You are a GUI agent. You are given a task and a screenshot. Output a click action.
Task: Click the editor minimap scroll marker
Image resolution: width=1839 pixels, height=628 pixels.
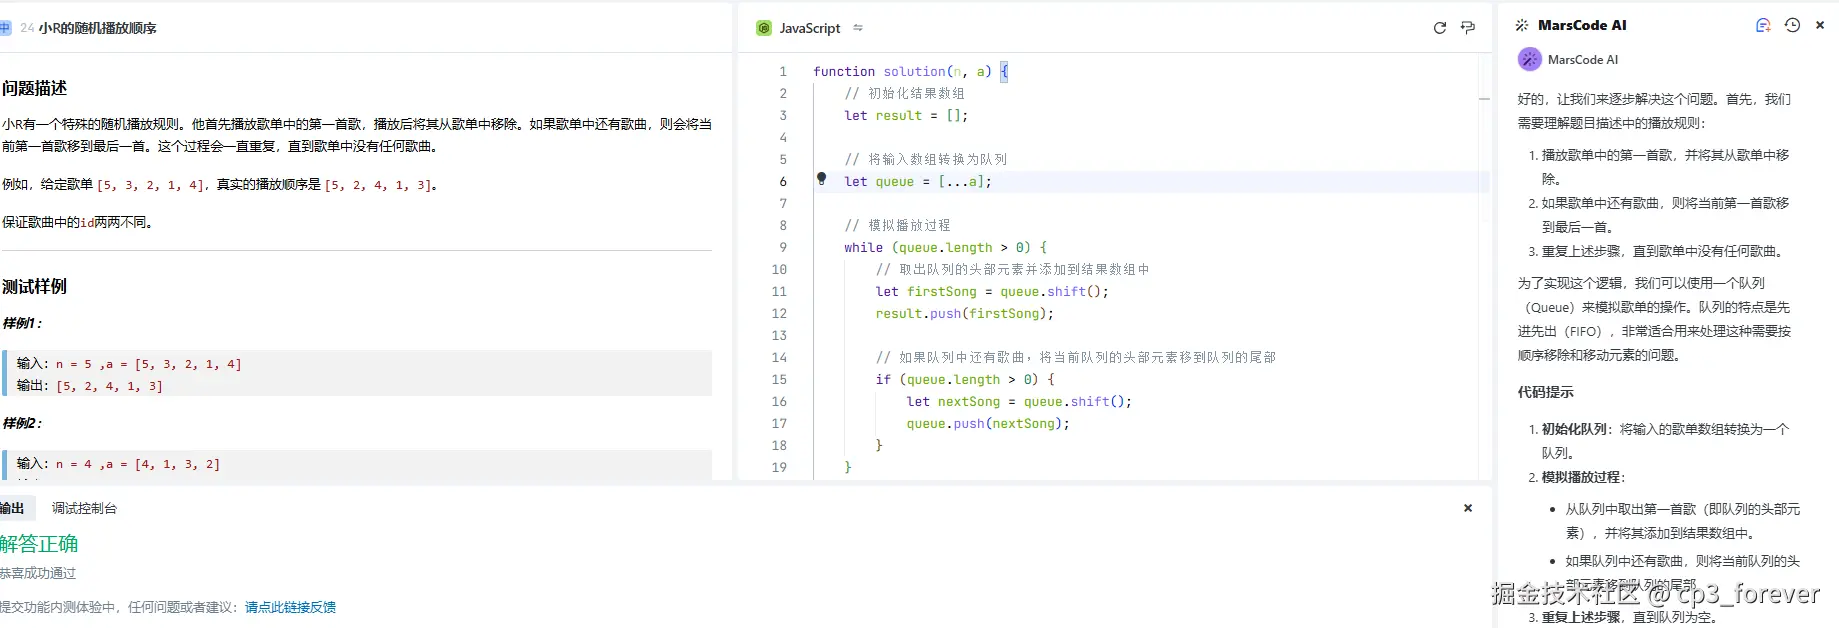coord(1484,99)
